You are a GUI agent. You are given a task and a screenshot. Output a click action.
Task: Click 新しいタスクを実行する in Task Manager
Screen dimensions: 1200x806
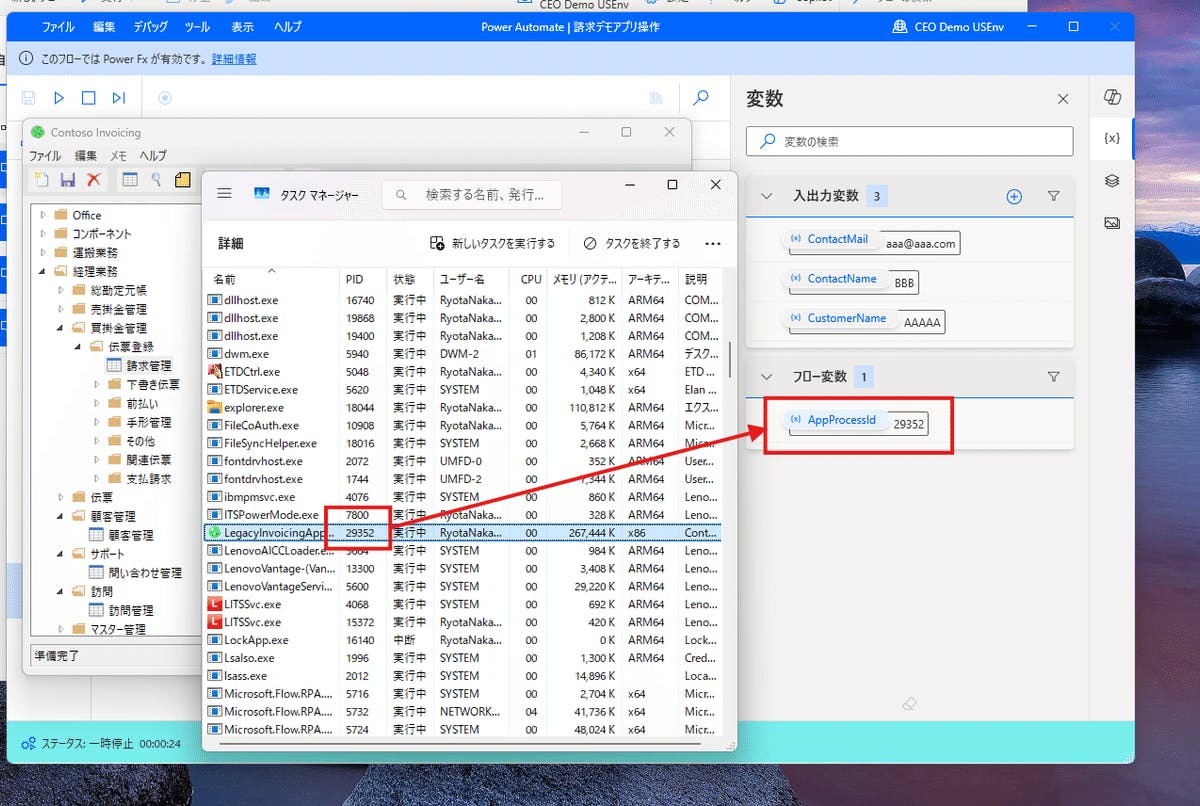click(492, 243)
